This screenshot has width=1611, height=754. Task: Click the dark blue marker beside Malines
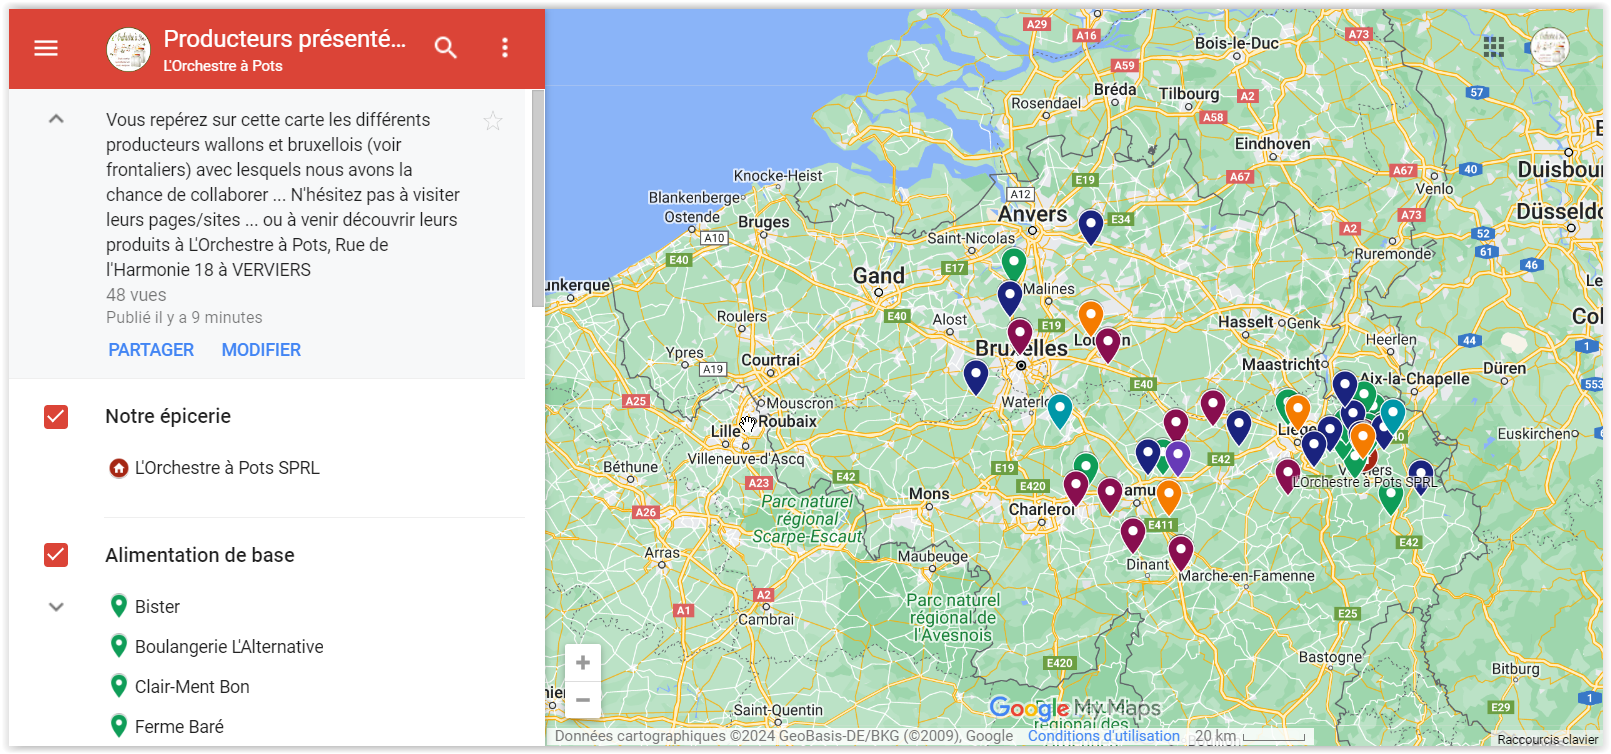click(x=1010, y=297)
